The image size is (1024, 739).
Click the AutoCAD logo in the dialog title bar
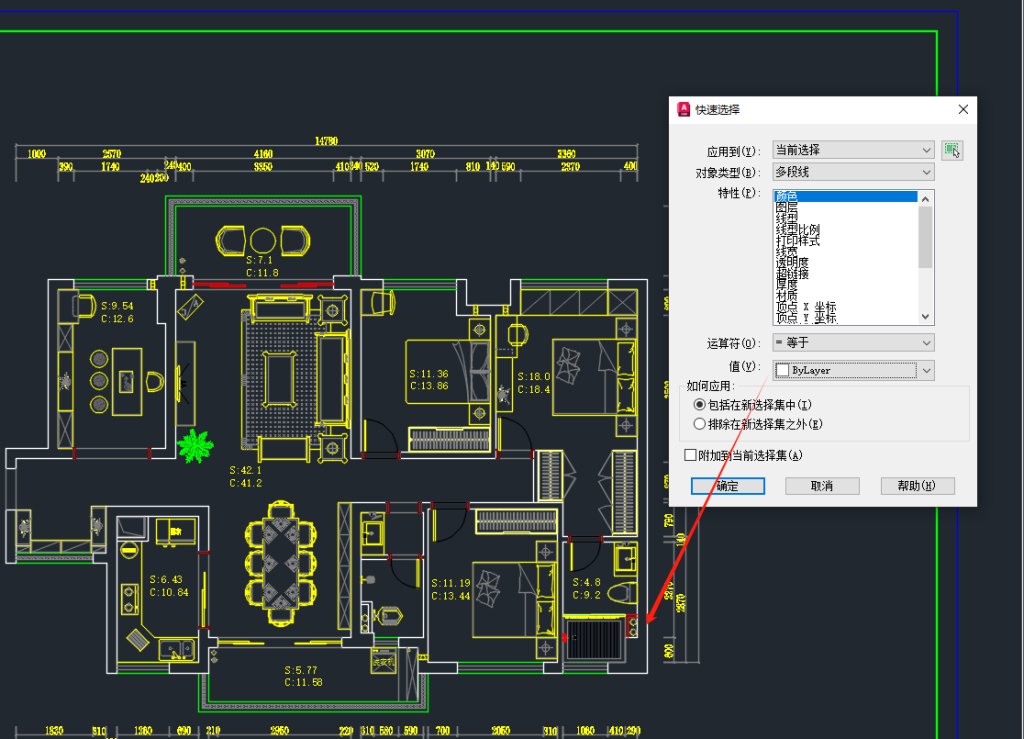coord(683,109)
